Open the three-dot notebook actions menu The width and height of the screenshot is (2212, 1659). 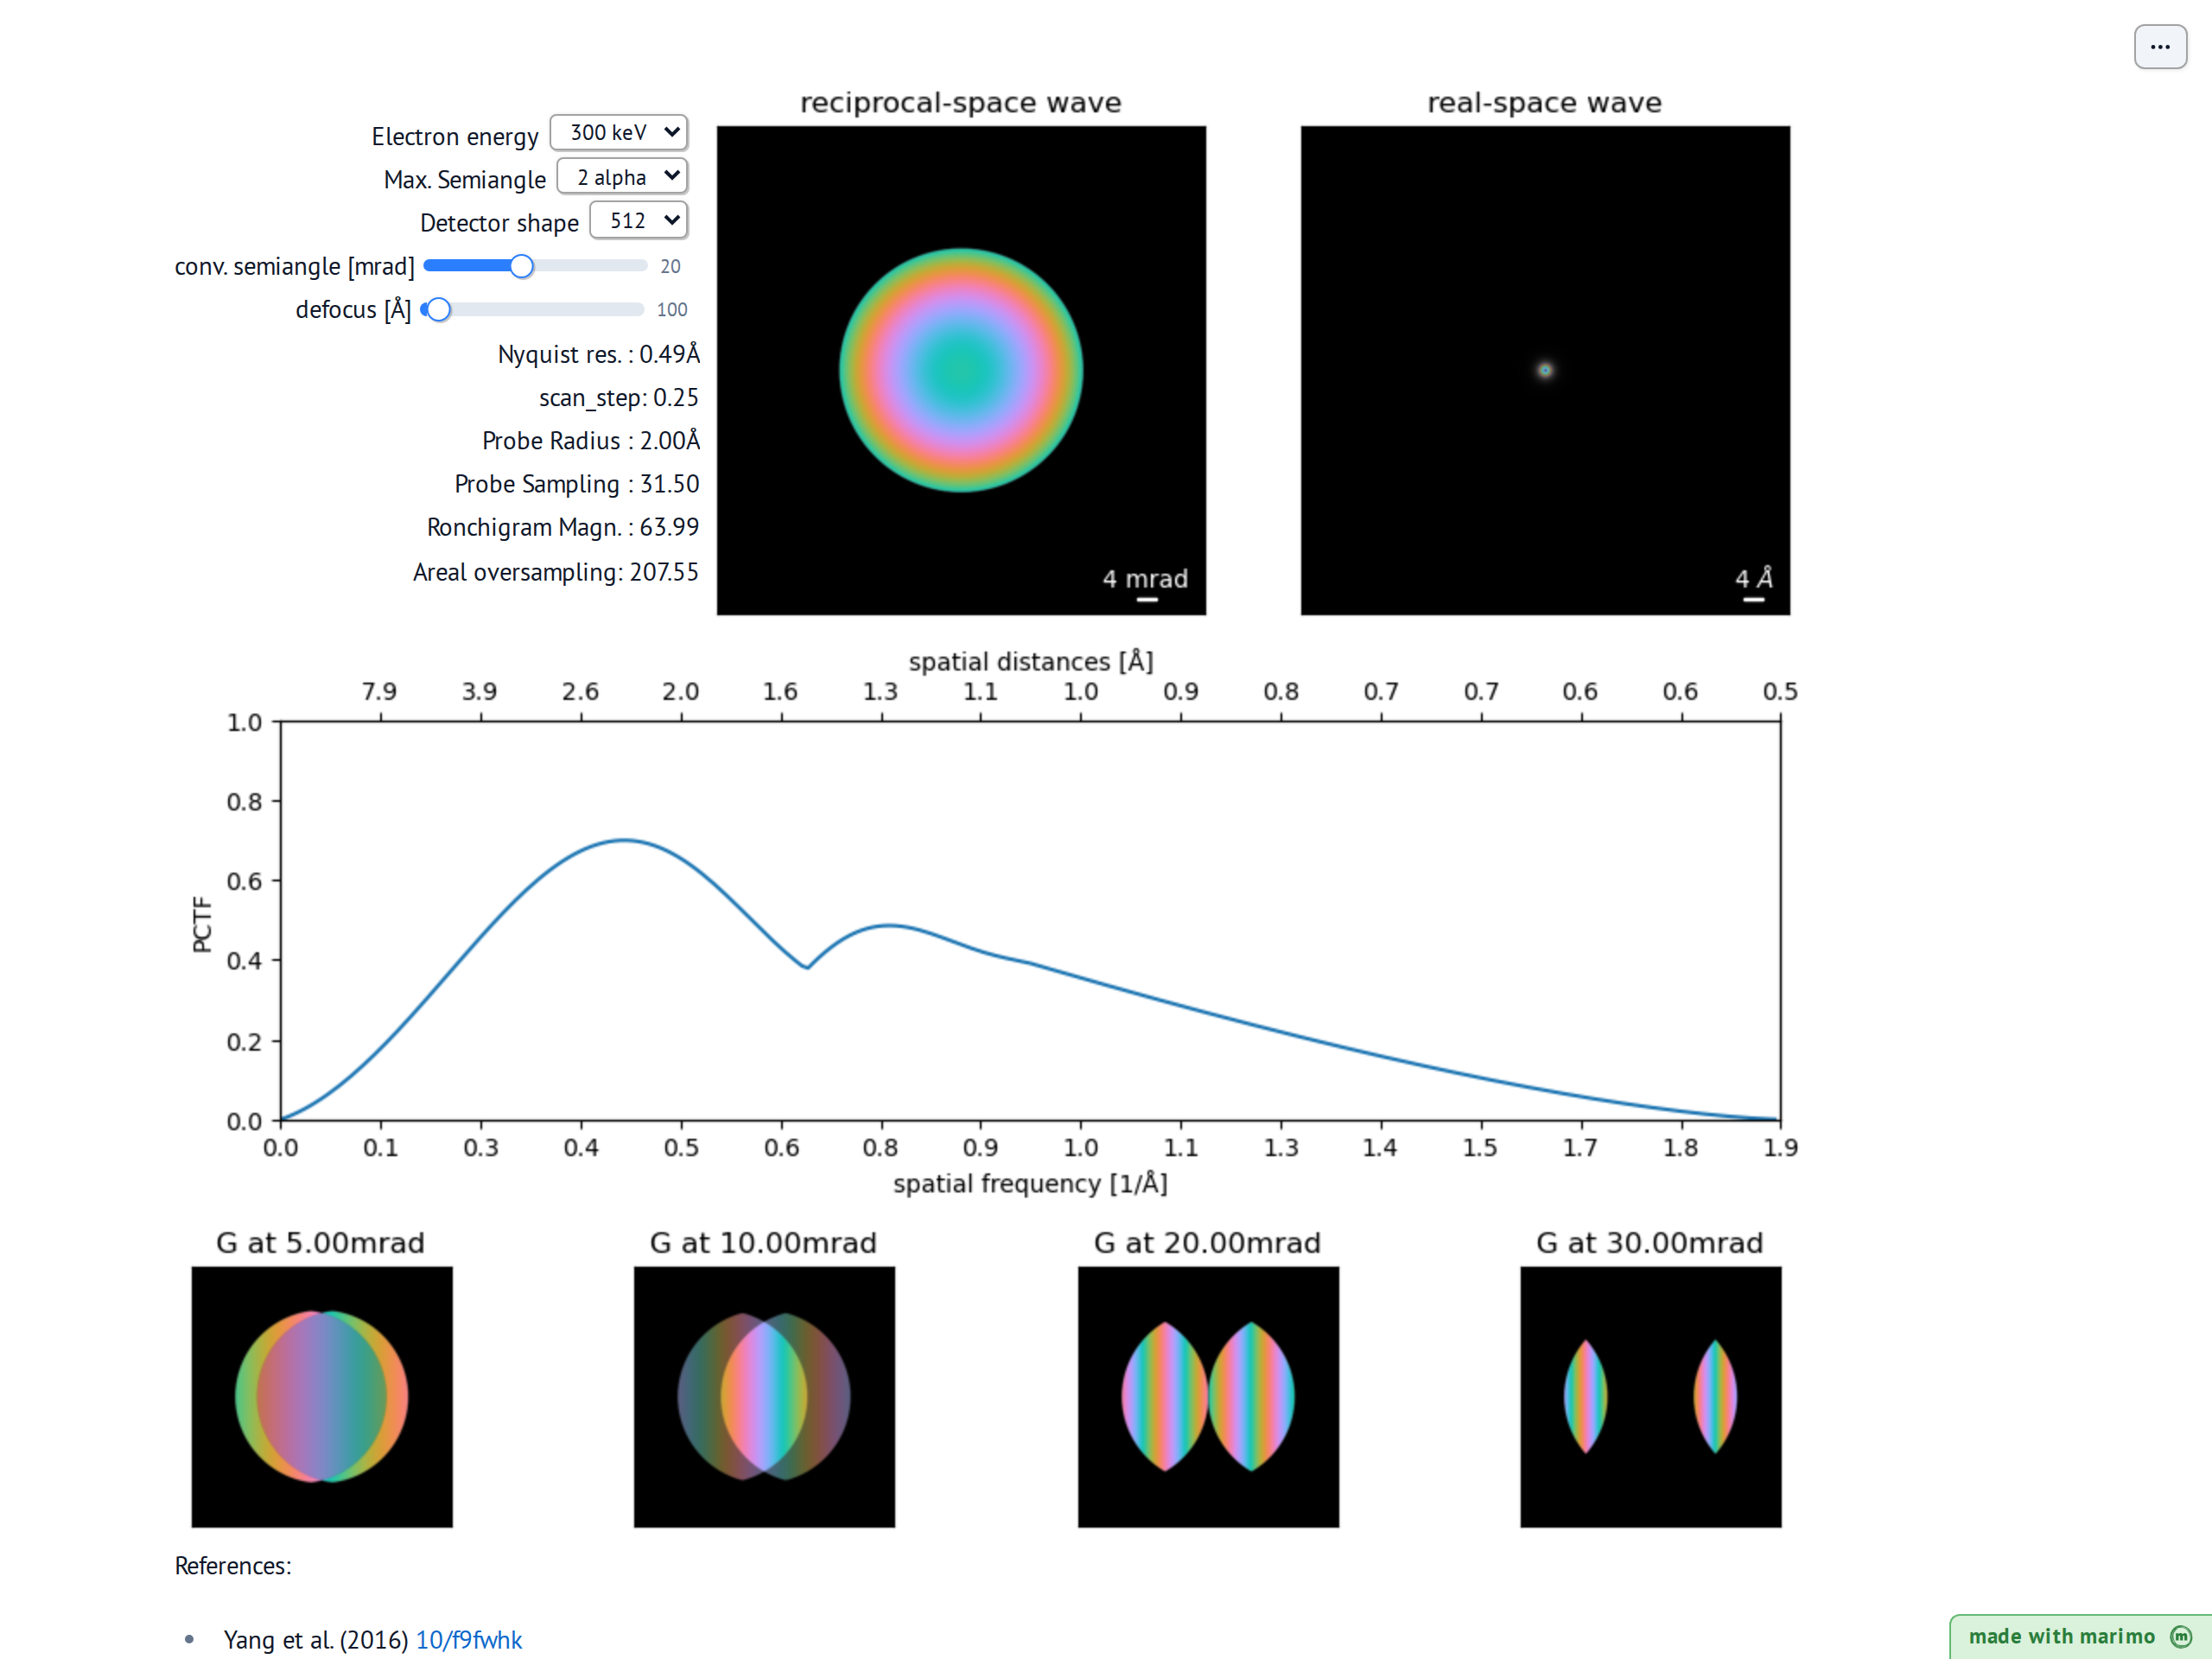(x=2160, y=47)
